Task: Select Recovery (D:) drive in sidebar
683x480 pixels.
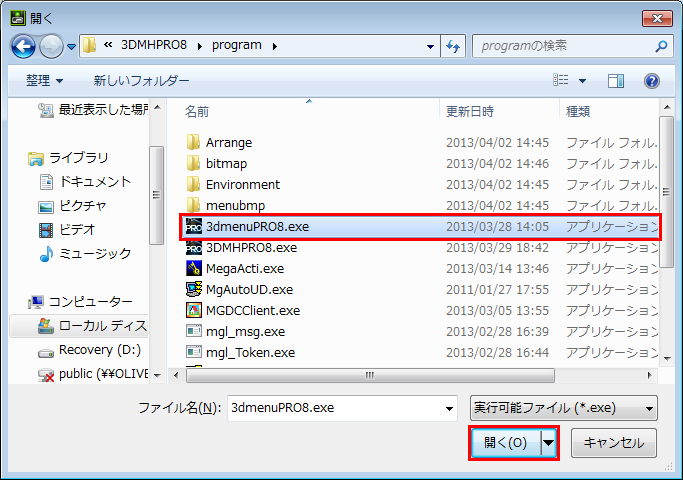Action: pos(99,350)
